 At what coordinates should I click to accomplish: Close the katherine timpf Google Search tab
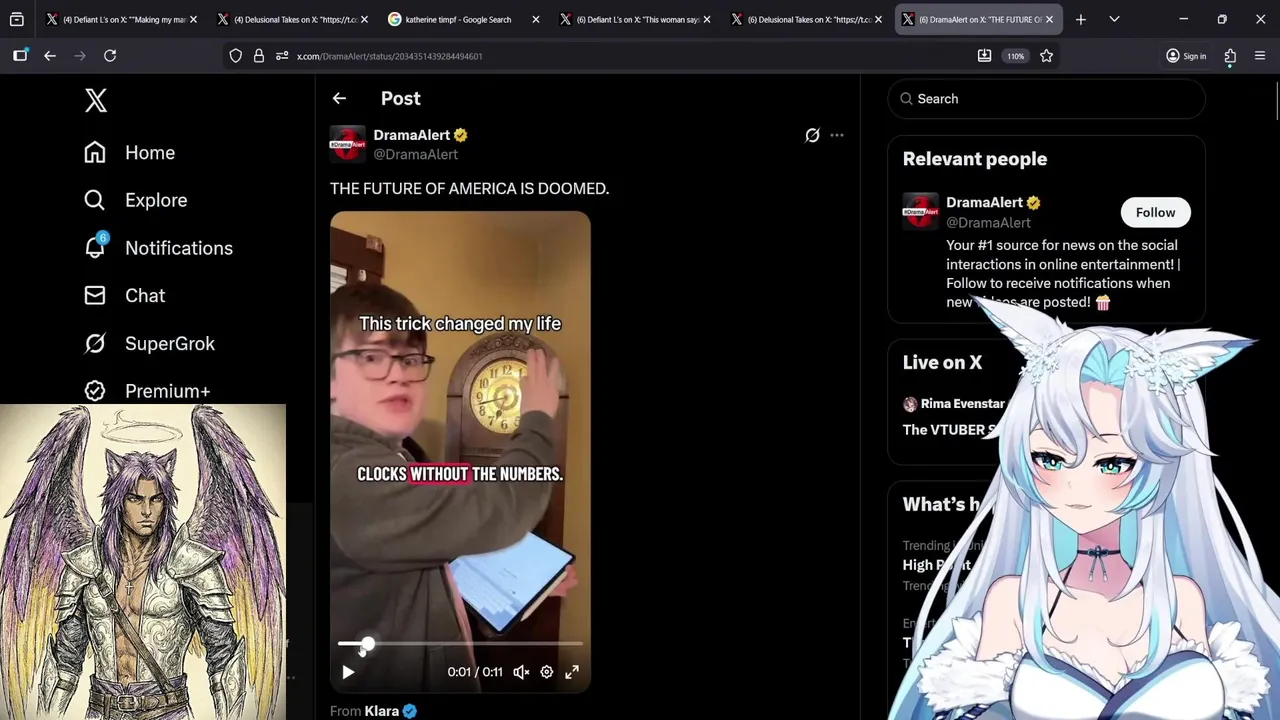tap(536, 19)
